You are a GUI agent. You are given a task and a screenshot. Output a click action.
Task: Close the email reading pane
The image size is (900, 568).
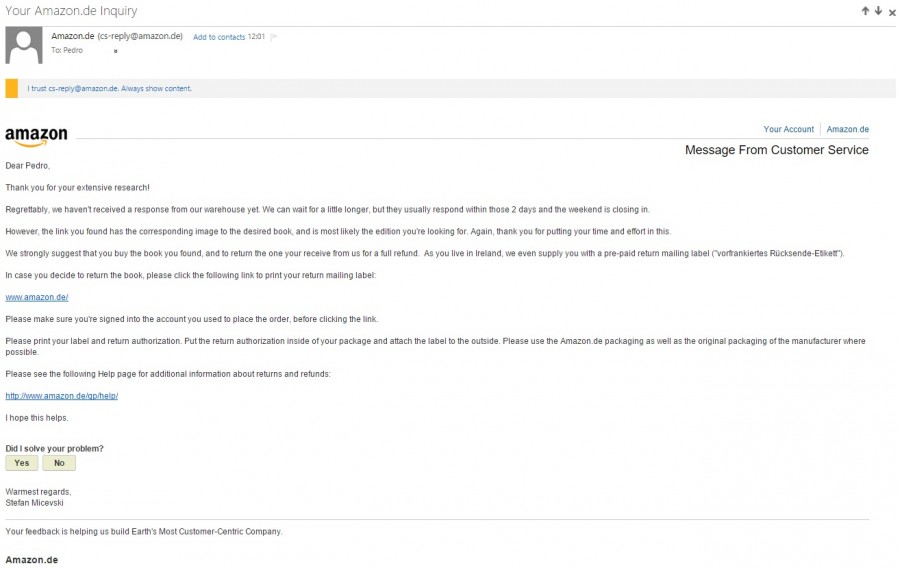(891, 12)
